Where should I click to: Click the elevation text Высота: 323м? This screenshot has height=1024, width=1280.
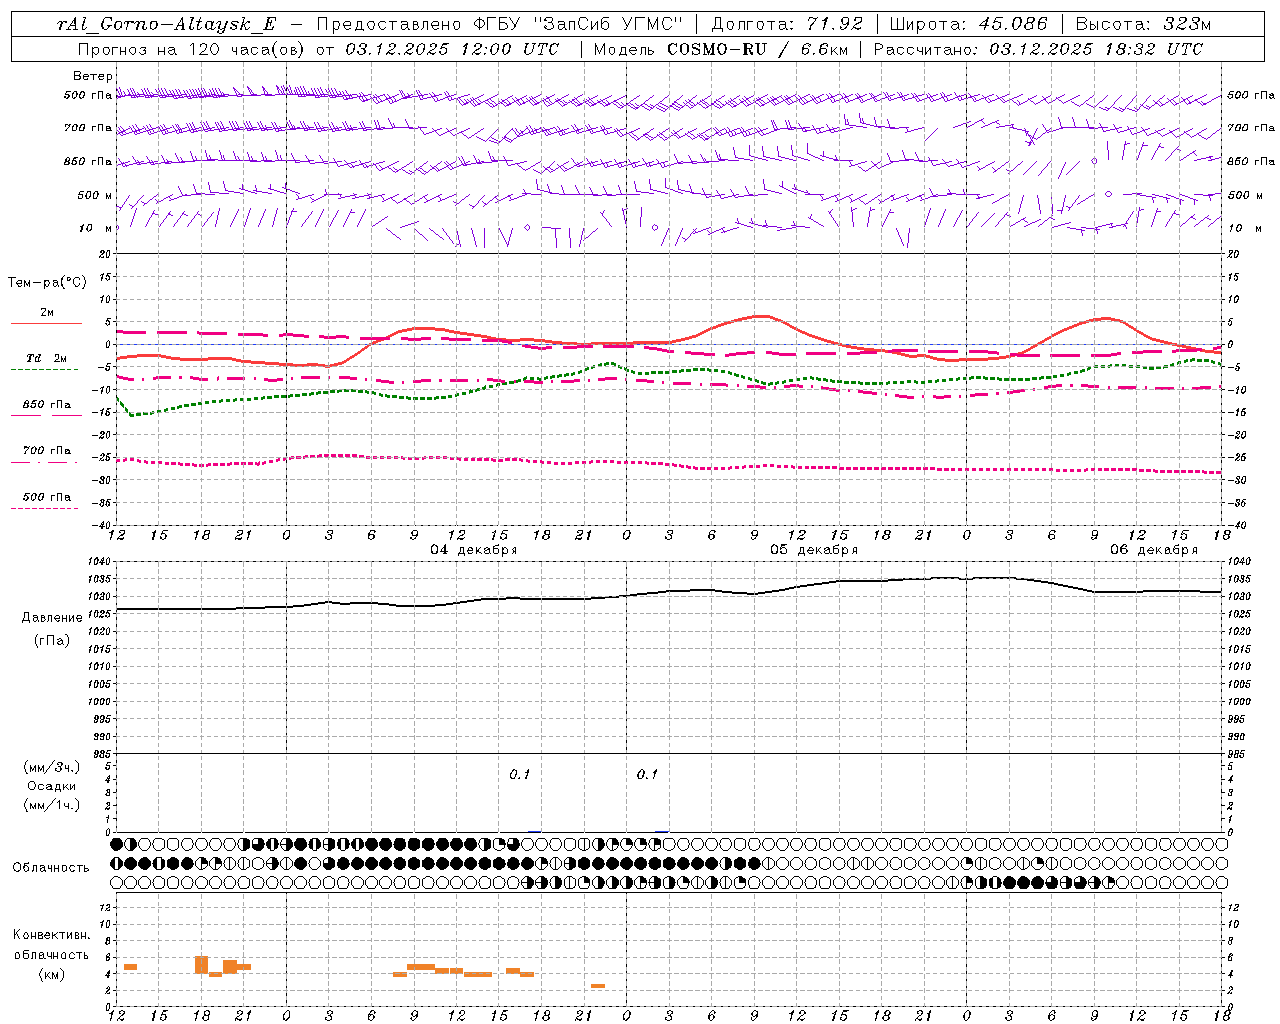pos(1144,24)
